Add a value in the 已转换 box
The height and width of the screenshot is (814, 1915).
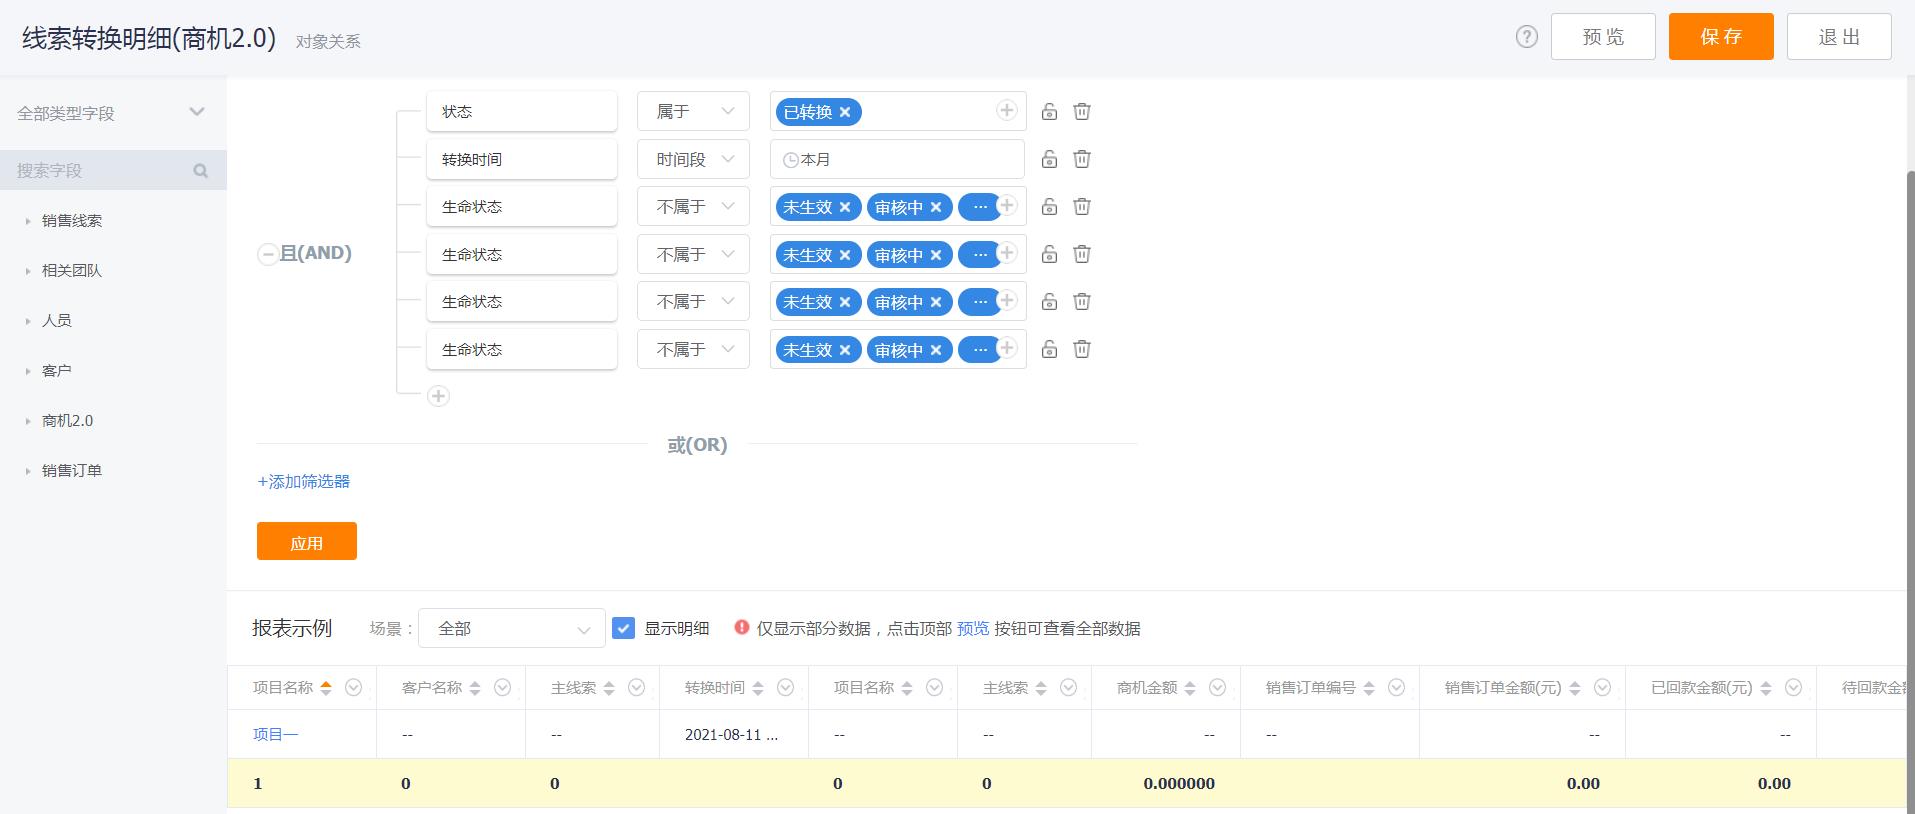pyautogui.click(x=1007, y=111)
